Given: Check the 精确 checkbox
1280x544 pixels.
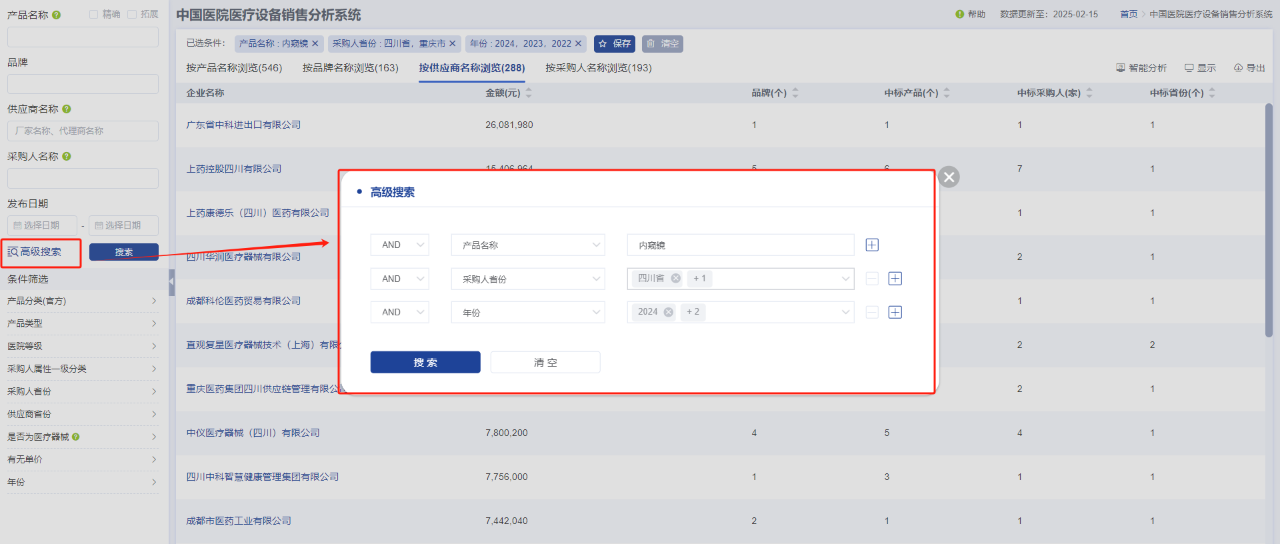Looking at the screenshot, I should coord(94,15).
